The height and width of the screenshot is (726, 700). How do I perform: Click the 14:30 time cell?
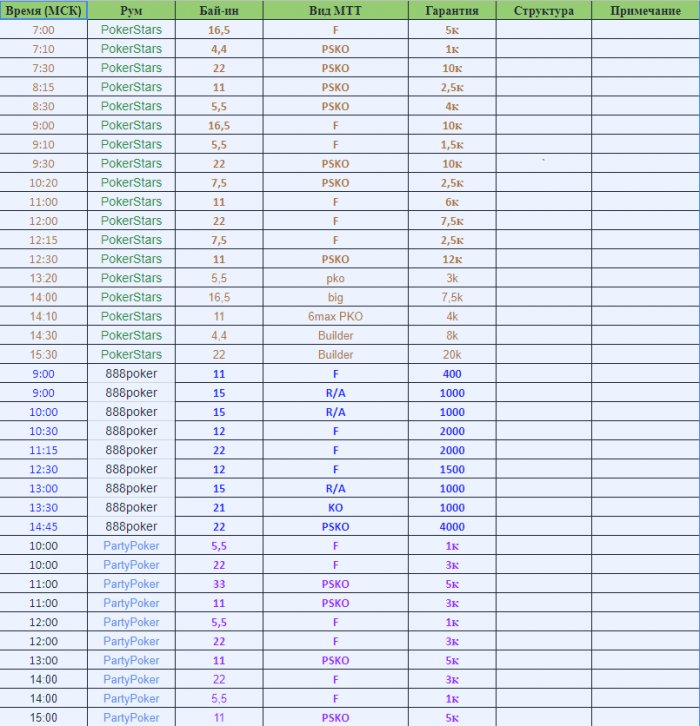point(44,335)
